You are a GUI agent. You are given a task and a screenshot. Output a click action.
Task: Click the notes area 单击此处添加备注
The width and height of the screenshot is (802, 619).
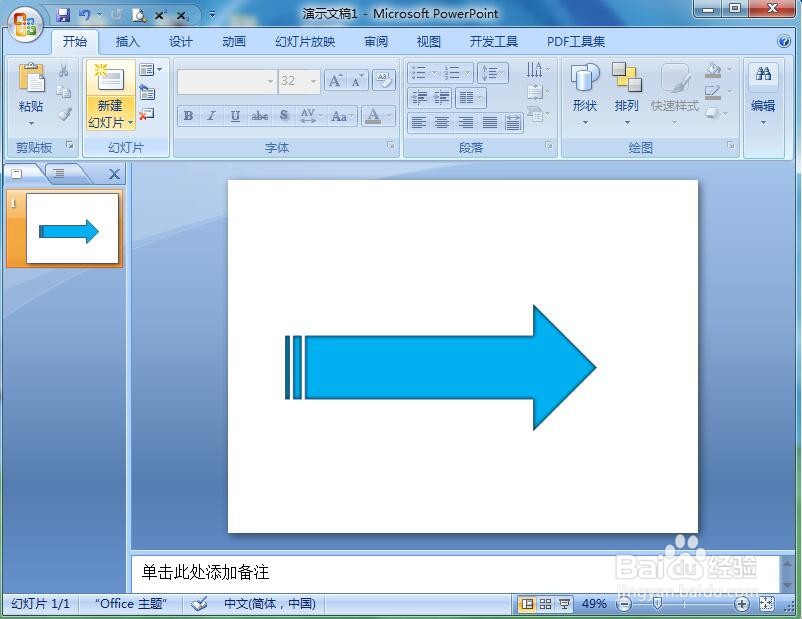(205, 572)
